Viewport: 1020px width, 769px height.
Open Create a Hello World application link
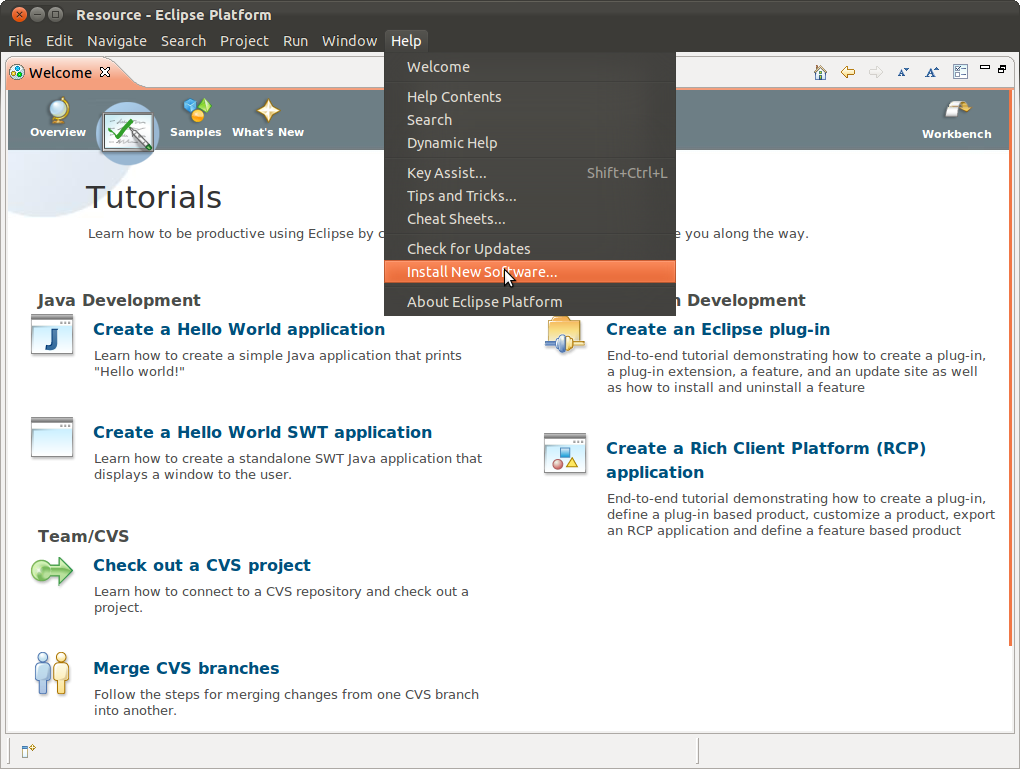239,329
